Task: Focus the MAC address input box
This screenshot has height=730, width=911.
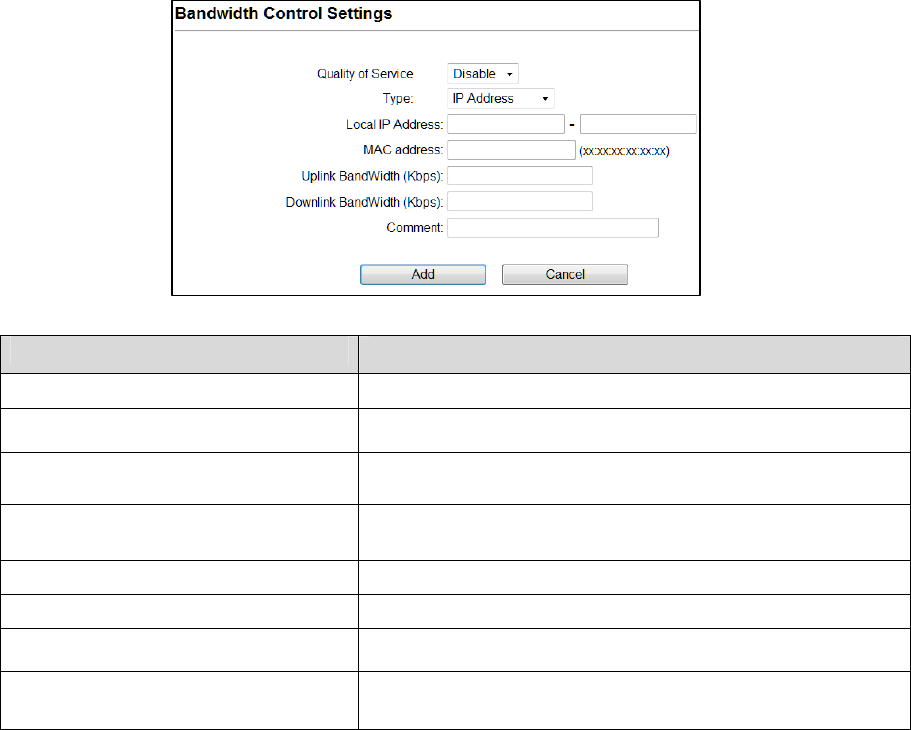Action: click(511, 150)
